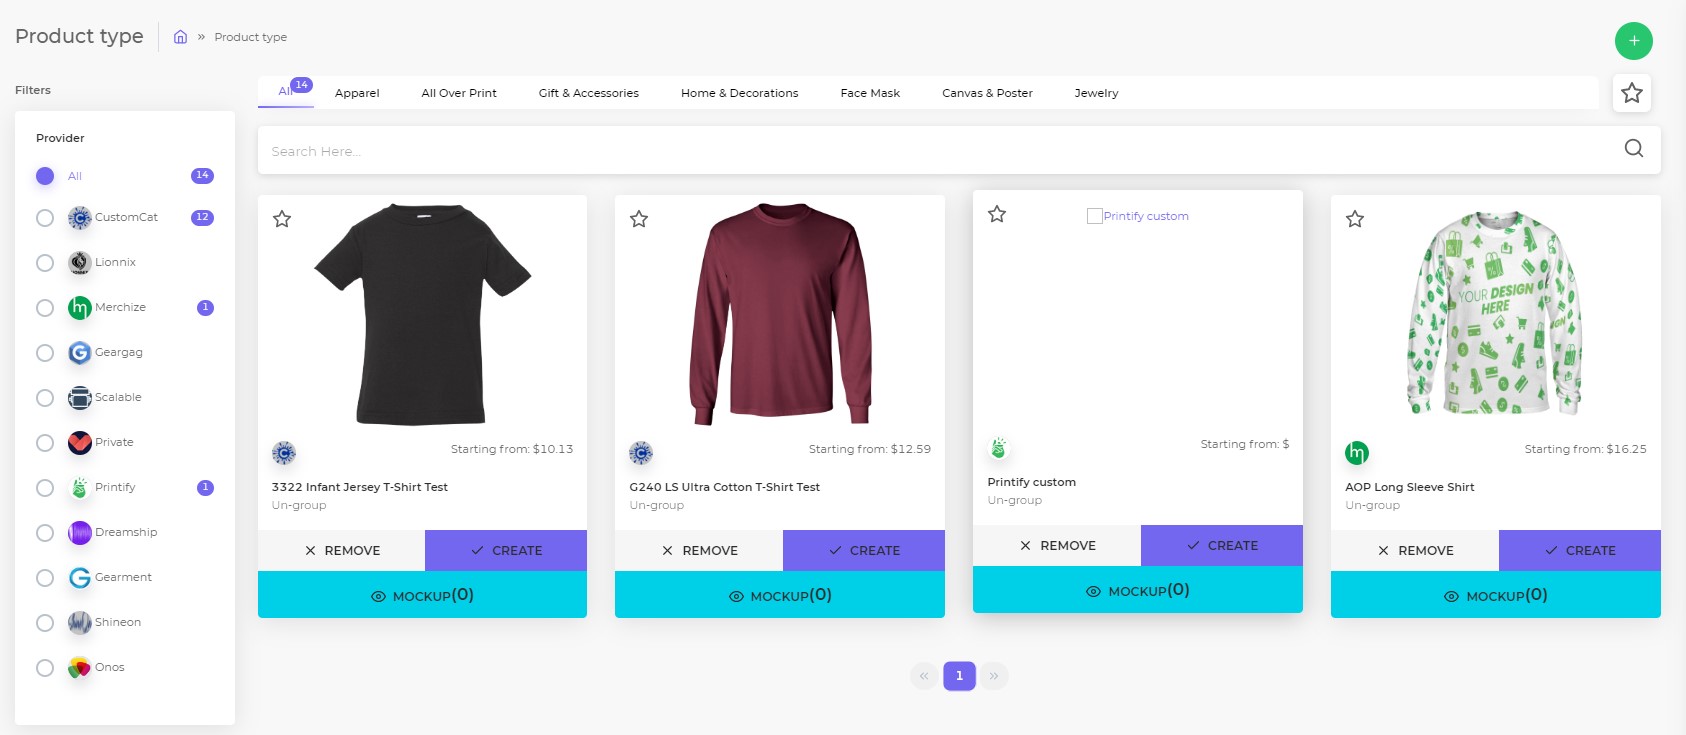
Task: Click the search magnifier icon
Action: tap(1634, 149)
